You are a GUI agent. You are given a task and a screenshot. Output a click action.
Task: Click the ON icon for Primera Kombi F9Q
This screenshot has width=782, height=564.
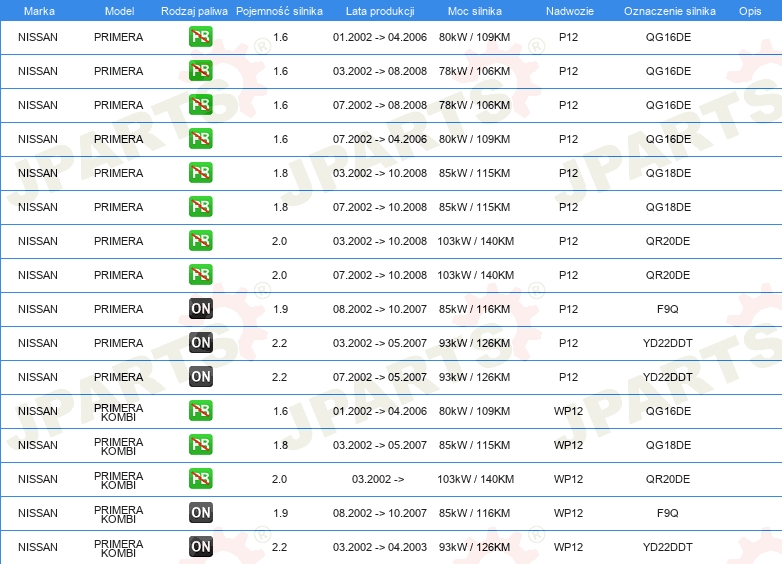tap(200, 513)
